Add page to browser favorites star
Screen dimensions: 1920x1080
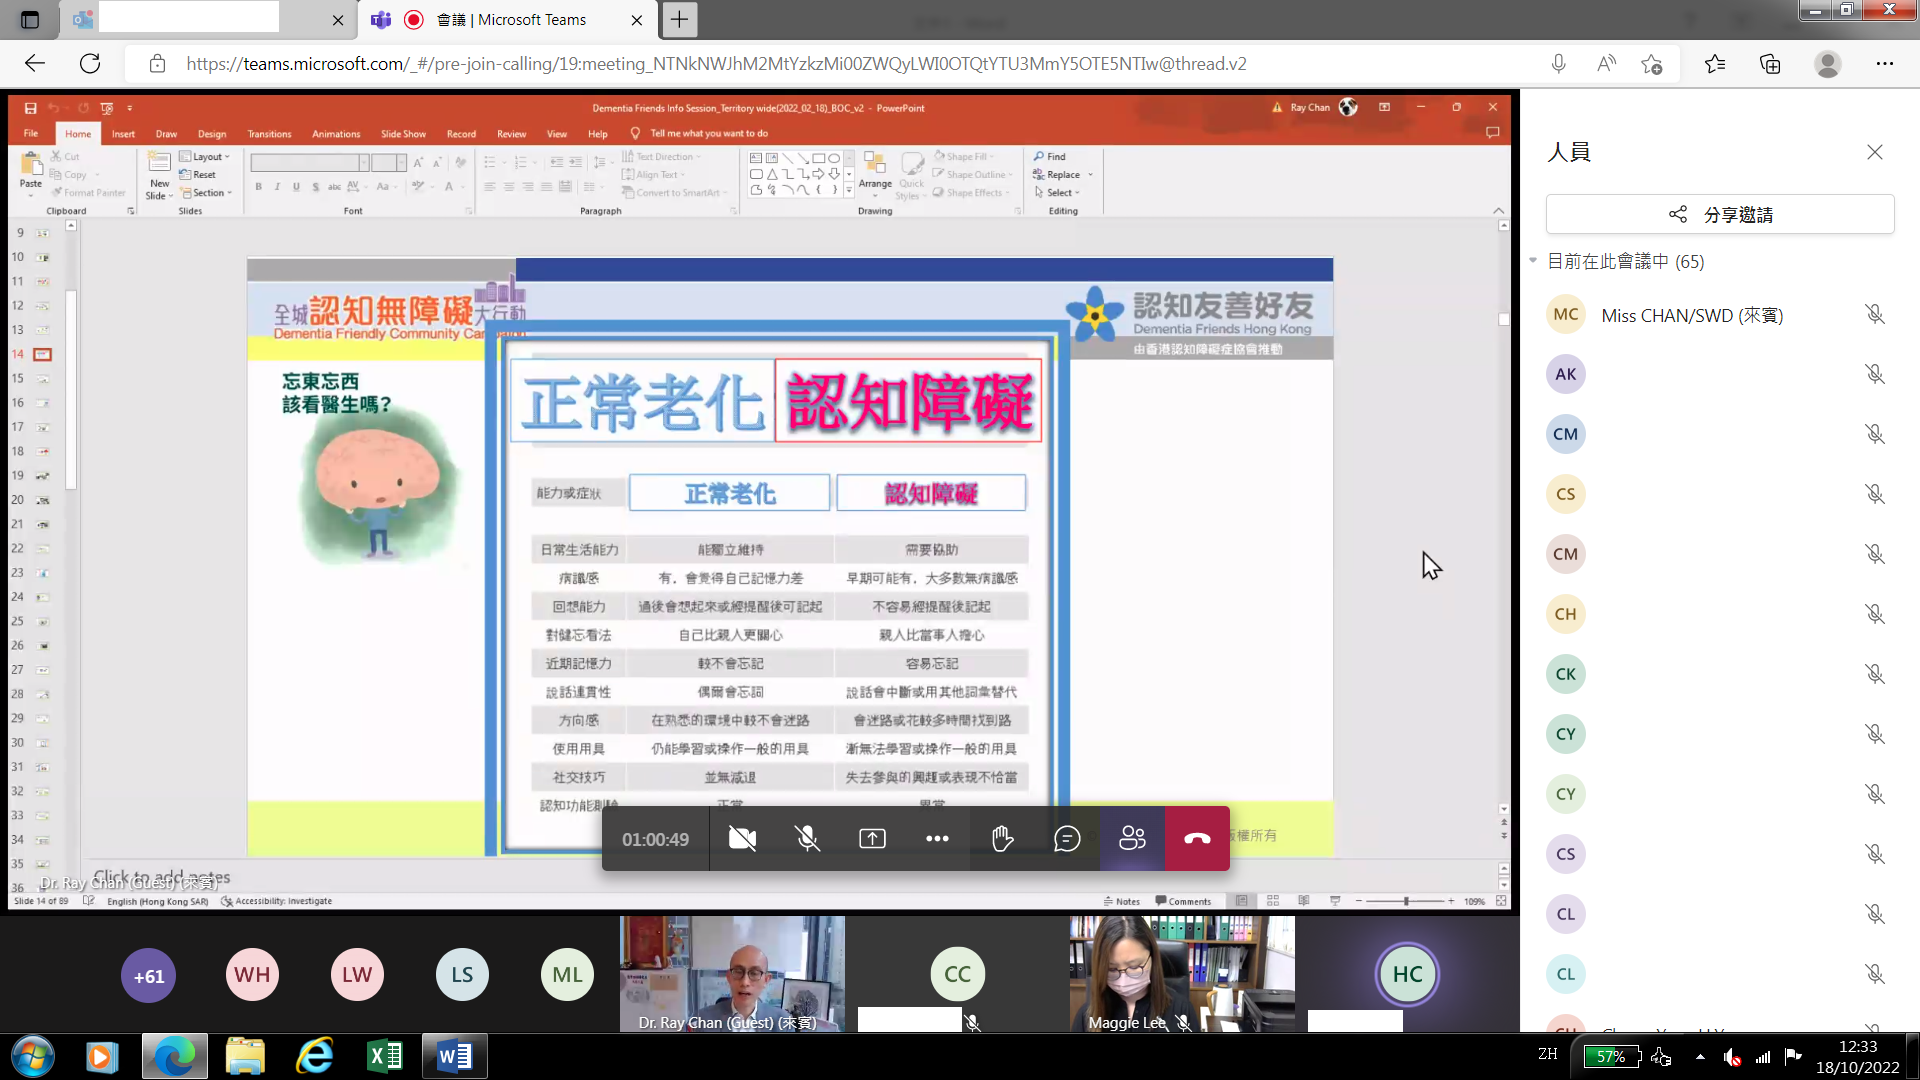(x=1651, y=64)
